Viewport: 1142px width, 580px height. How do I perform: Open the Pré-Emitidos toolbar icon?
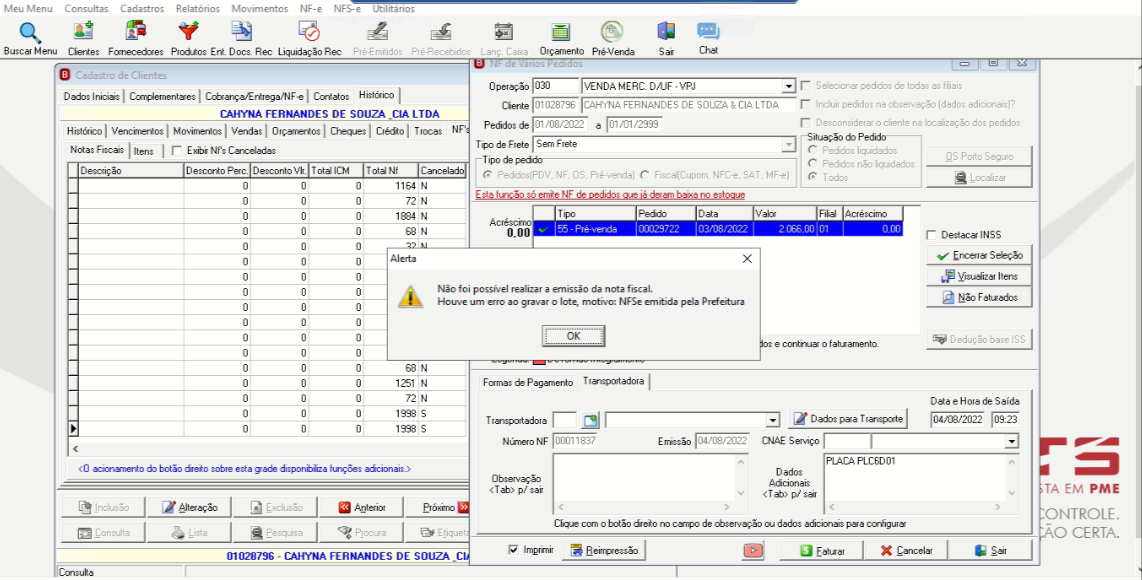[377, 32]
